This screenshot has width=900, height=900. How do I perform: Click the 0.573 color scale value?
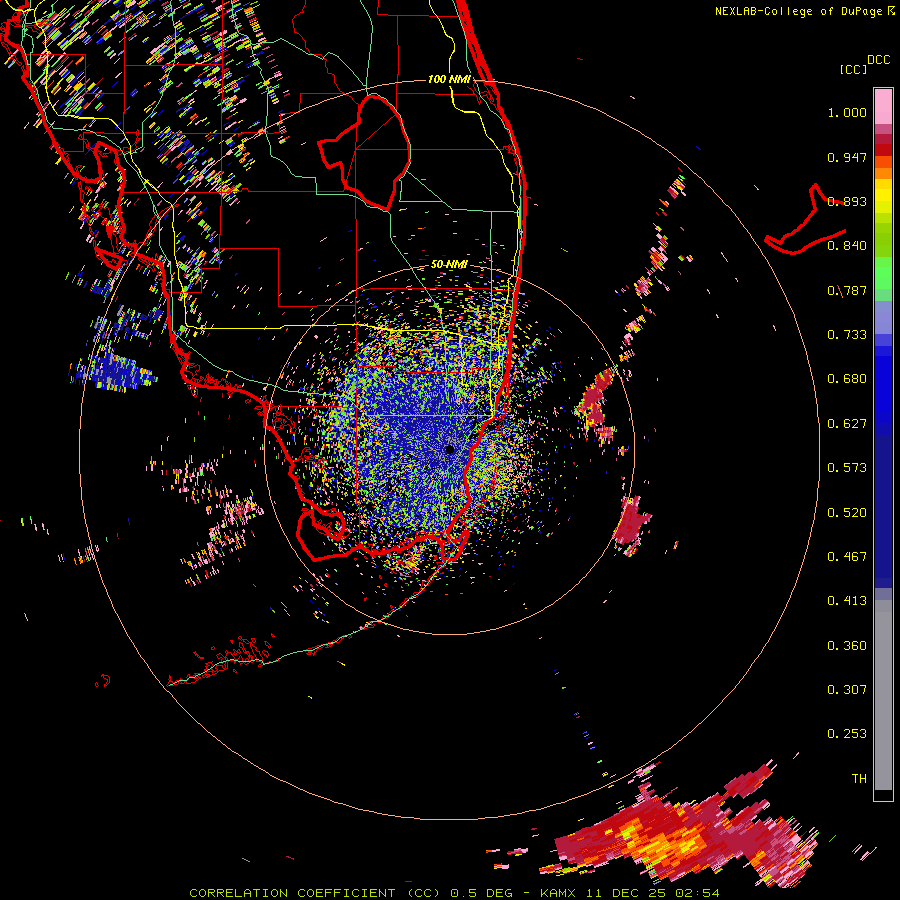tap(847, 468)
